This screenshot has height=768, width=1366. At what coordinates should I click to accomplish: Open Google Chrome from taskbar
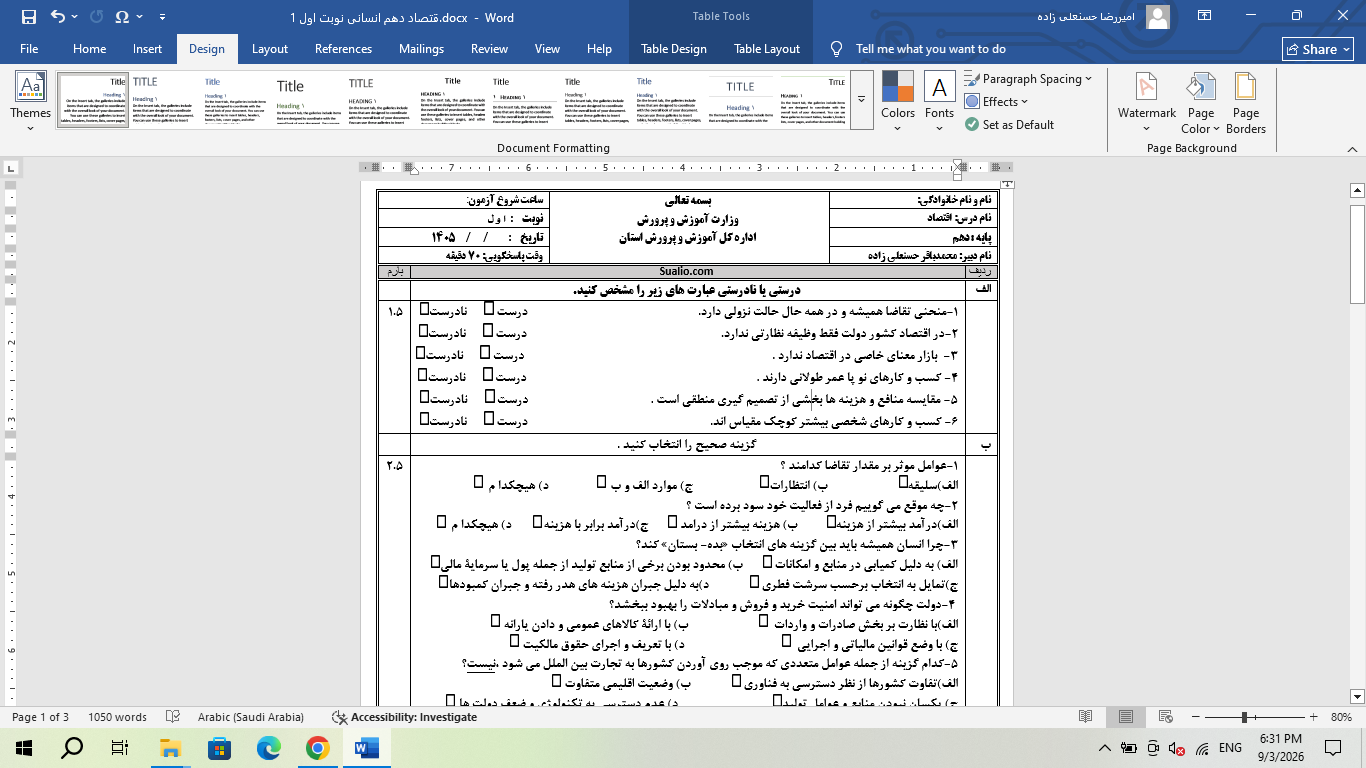(x=317, y=747)
